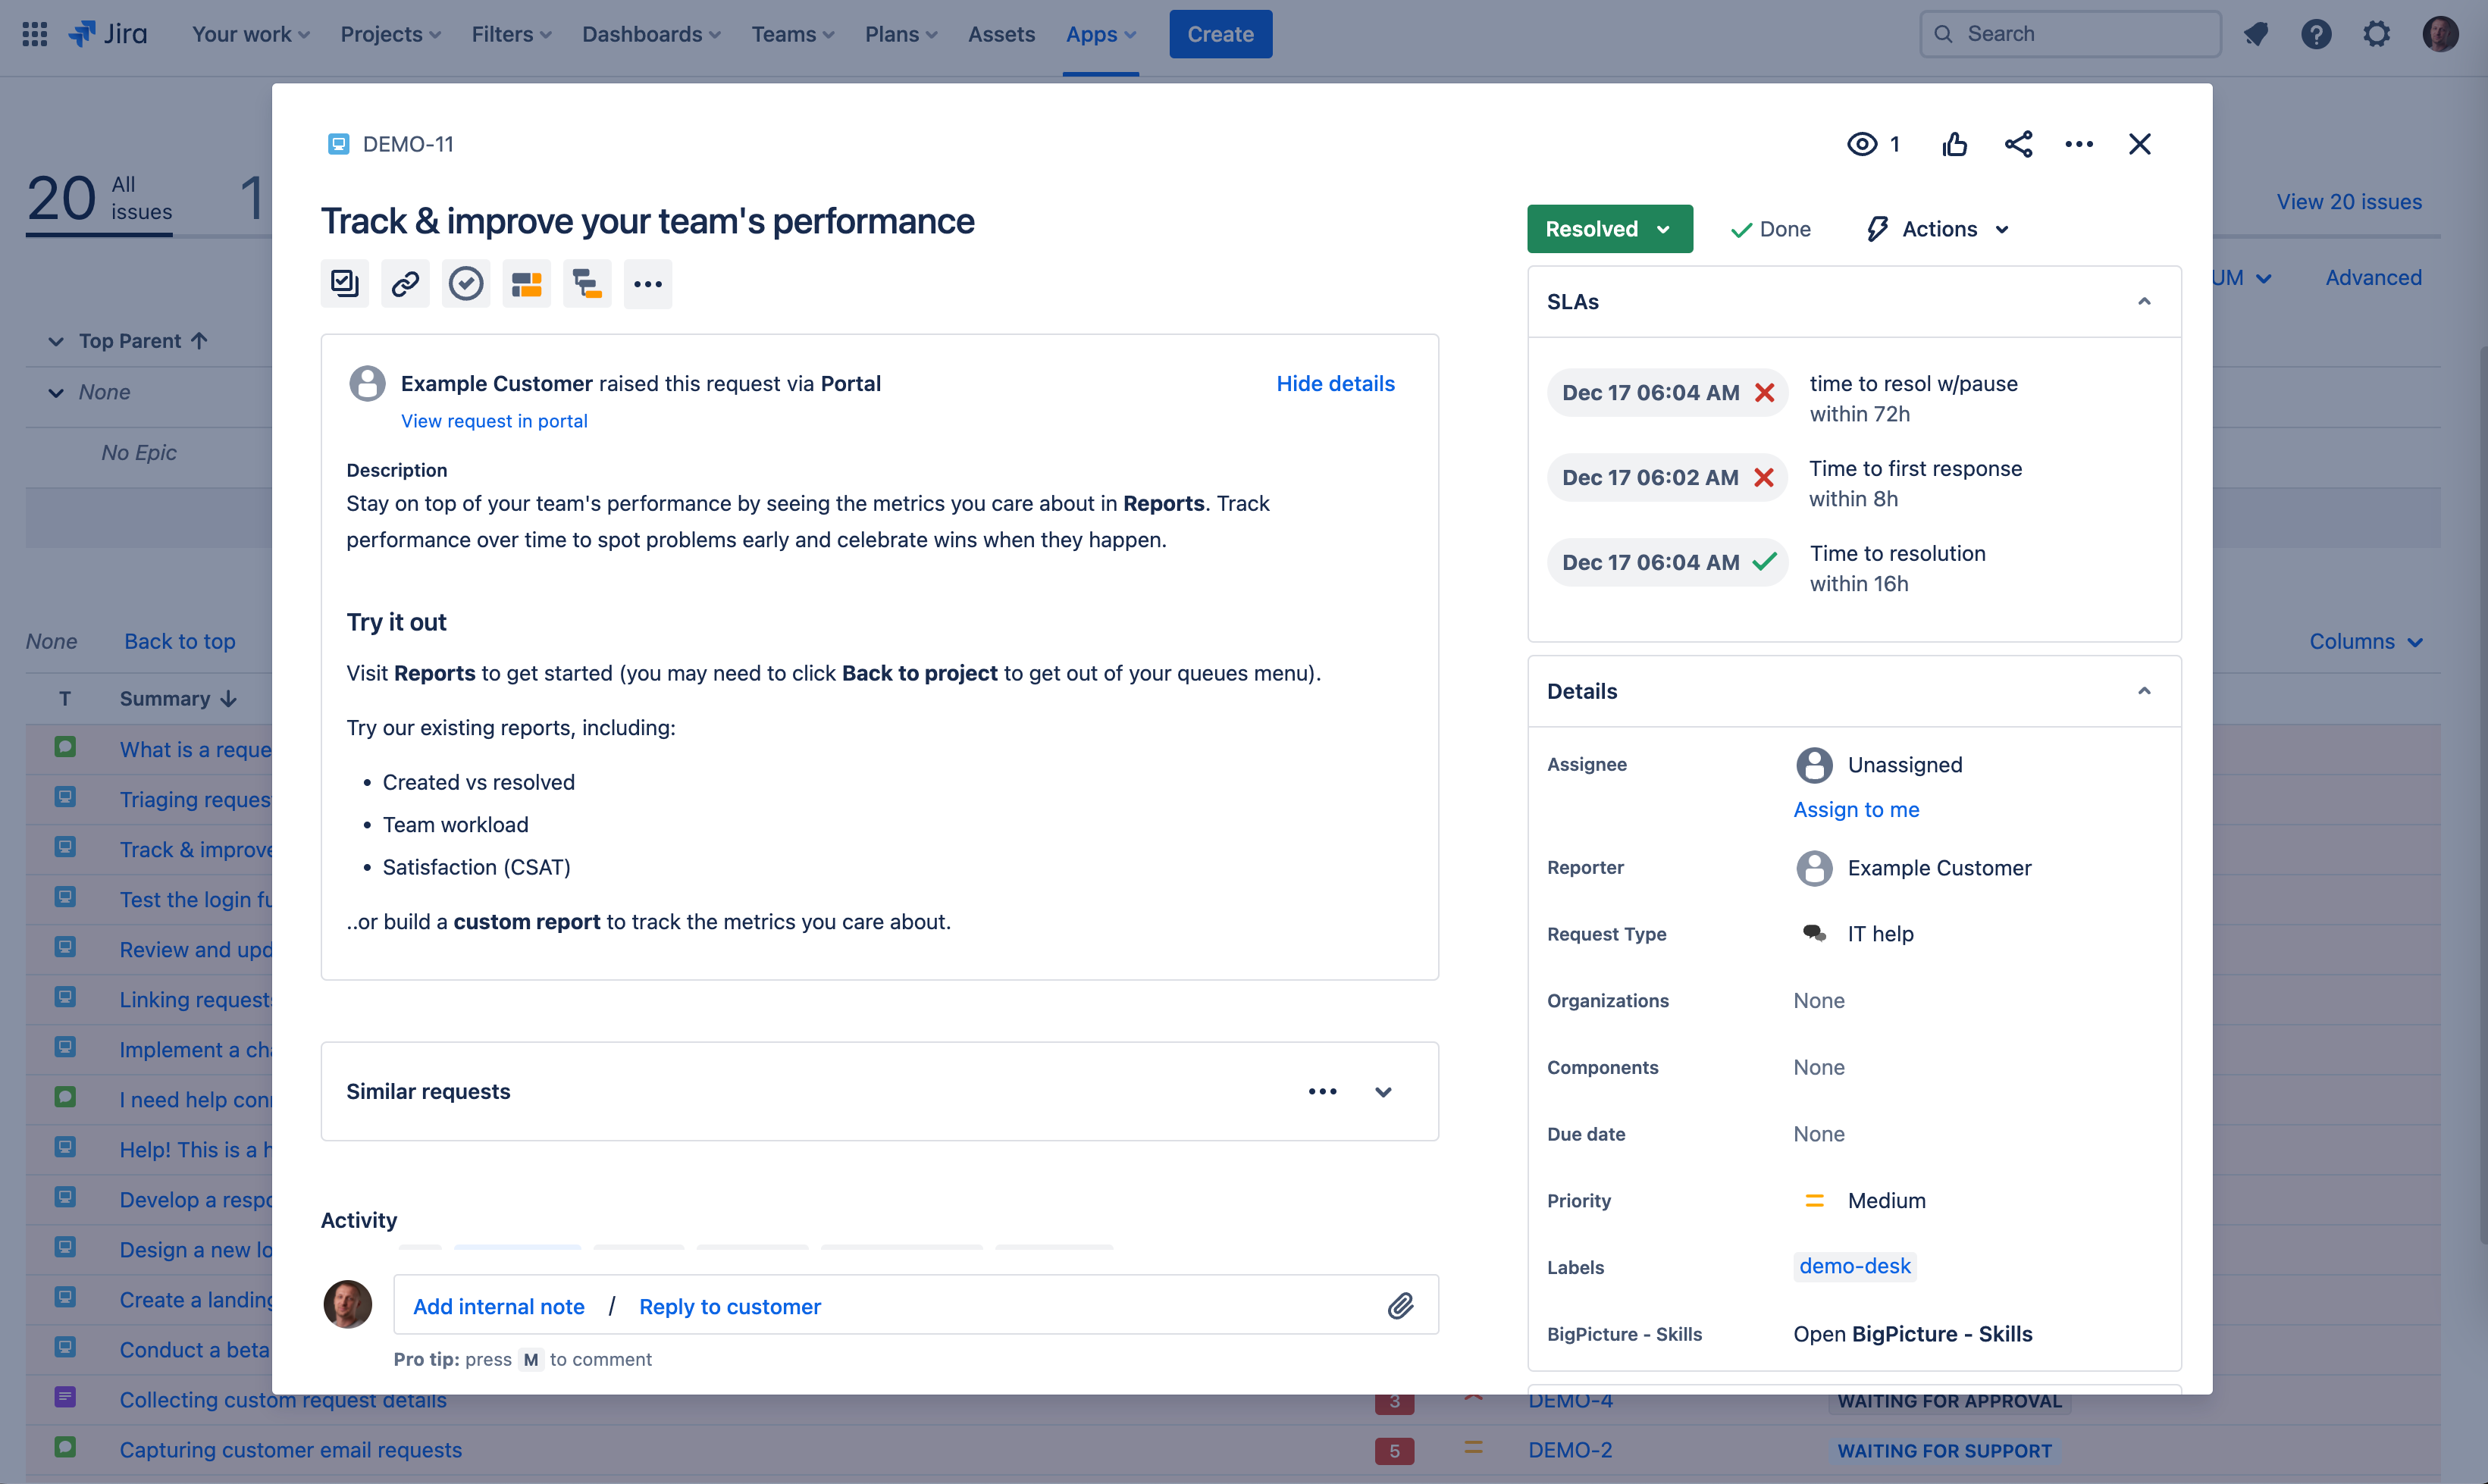Attach a file using the paperclip icon
The width and height of the screenshot is (2488, 1484).
click(1400, 1305)
